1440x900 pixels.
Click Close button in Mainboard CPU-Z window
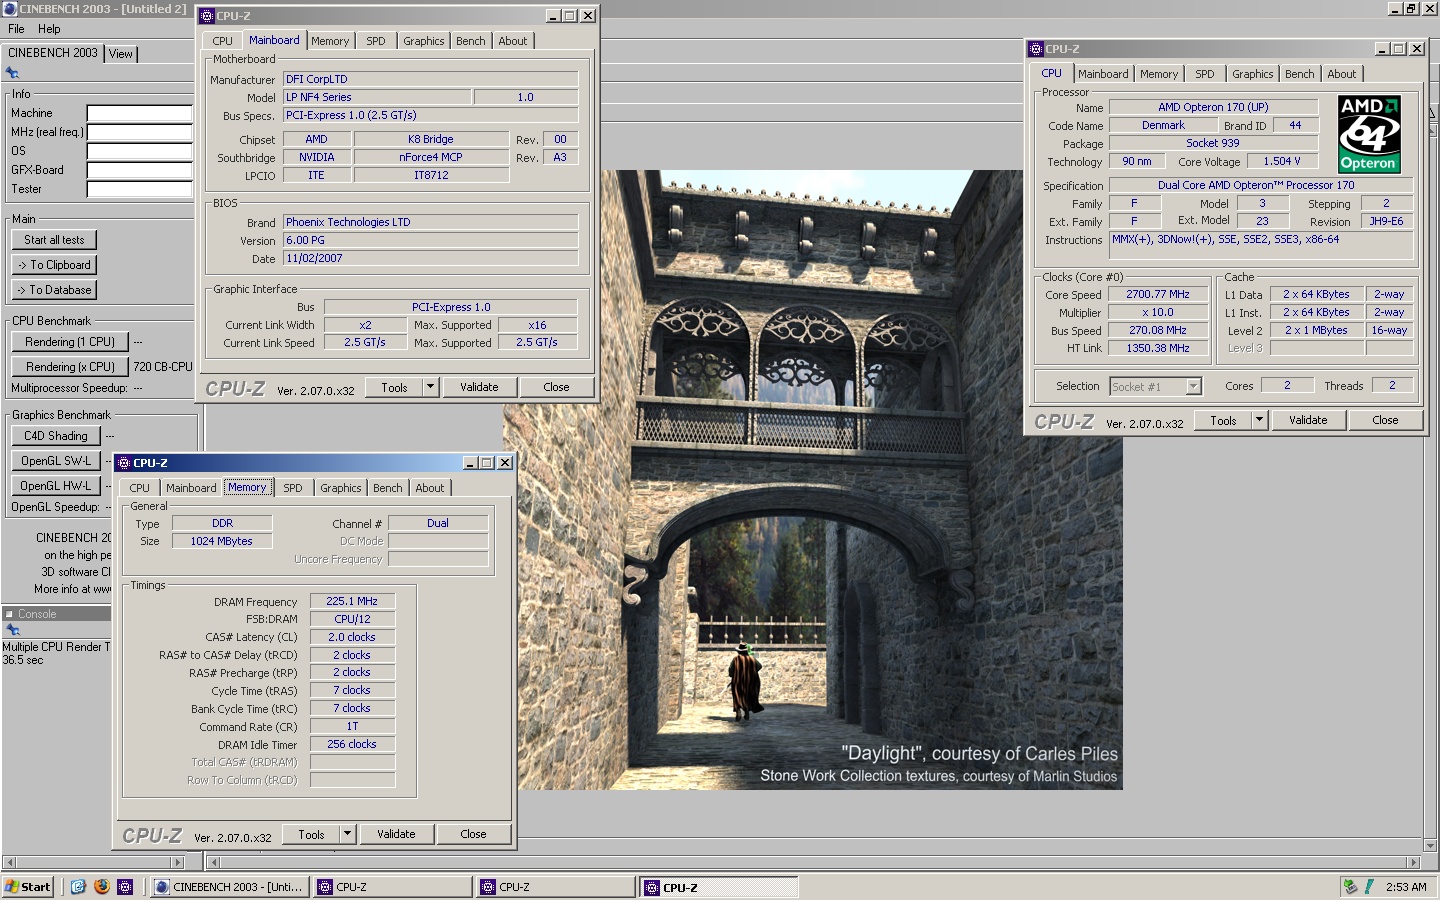click(x=556, y=387)
